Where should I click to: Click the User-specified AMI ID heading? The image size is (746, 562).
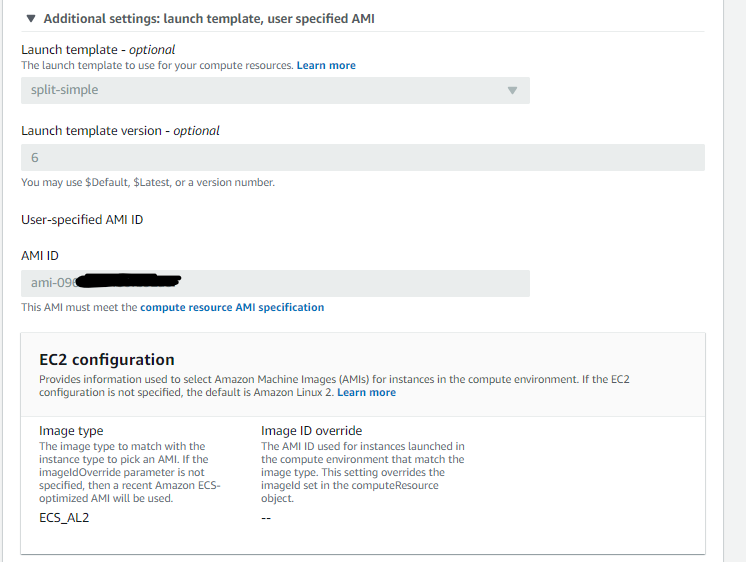(82, 219)
